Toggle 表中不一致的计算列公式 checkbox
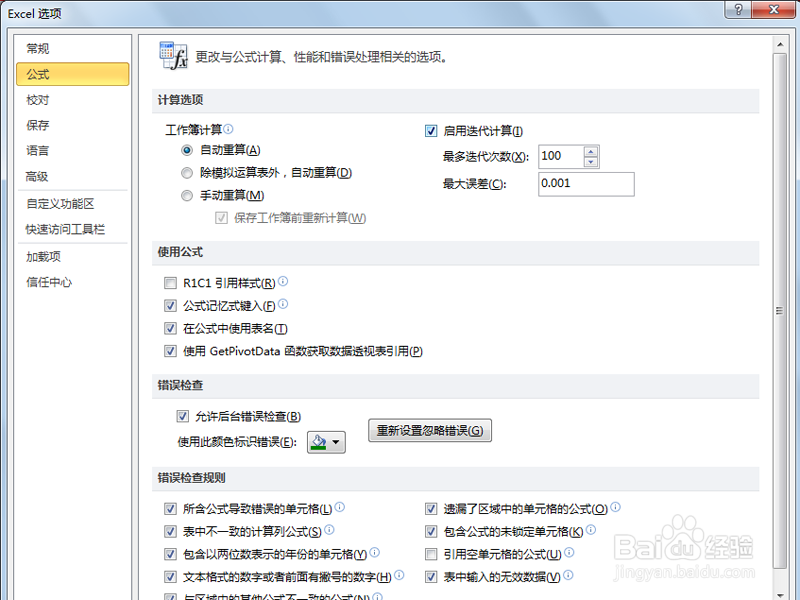Screen dimensions: 800x600 click(x=170, y=532)
